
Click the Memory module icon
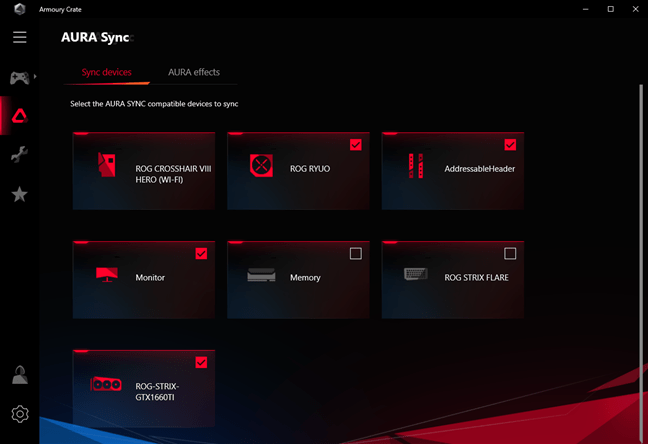261,275
